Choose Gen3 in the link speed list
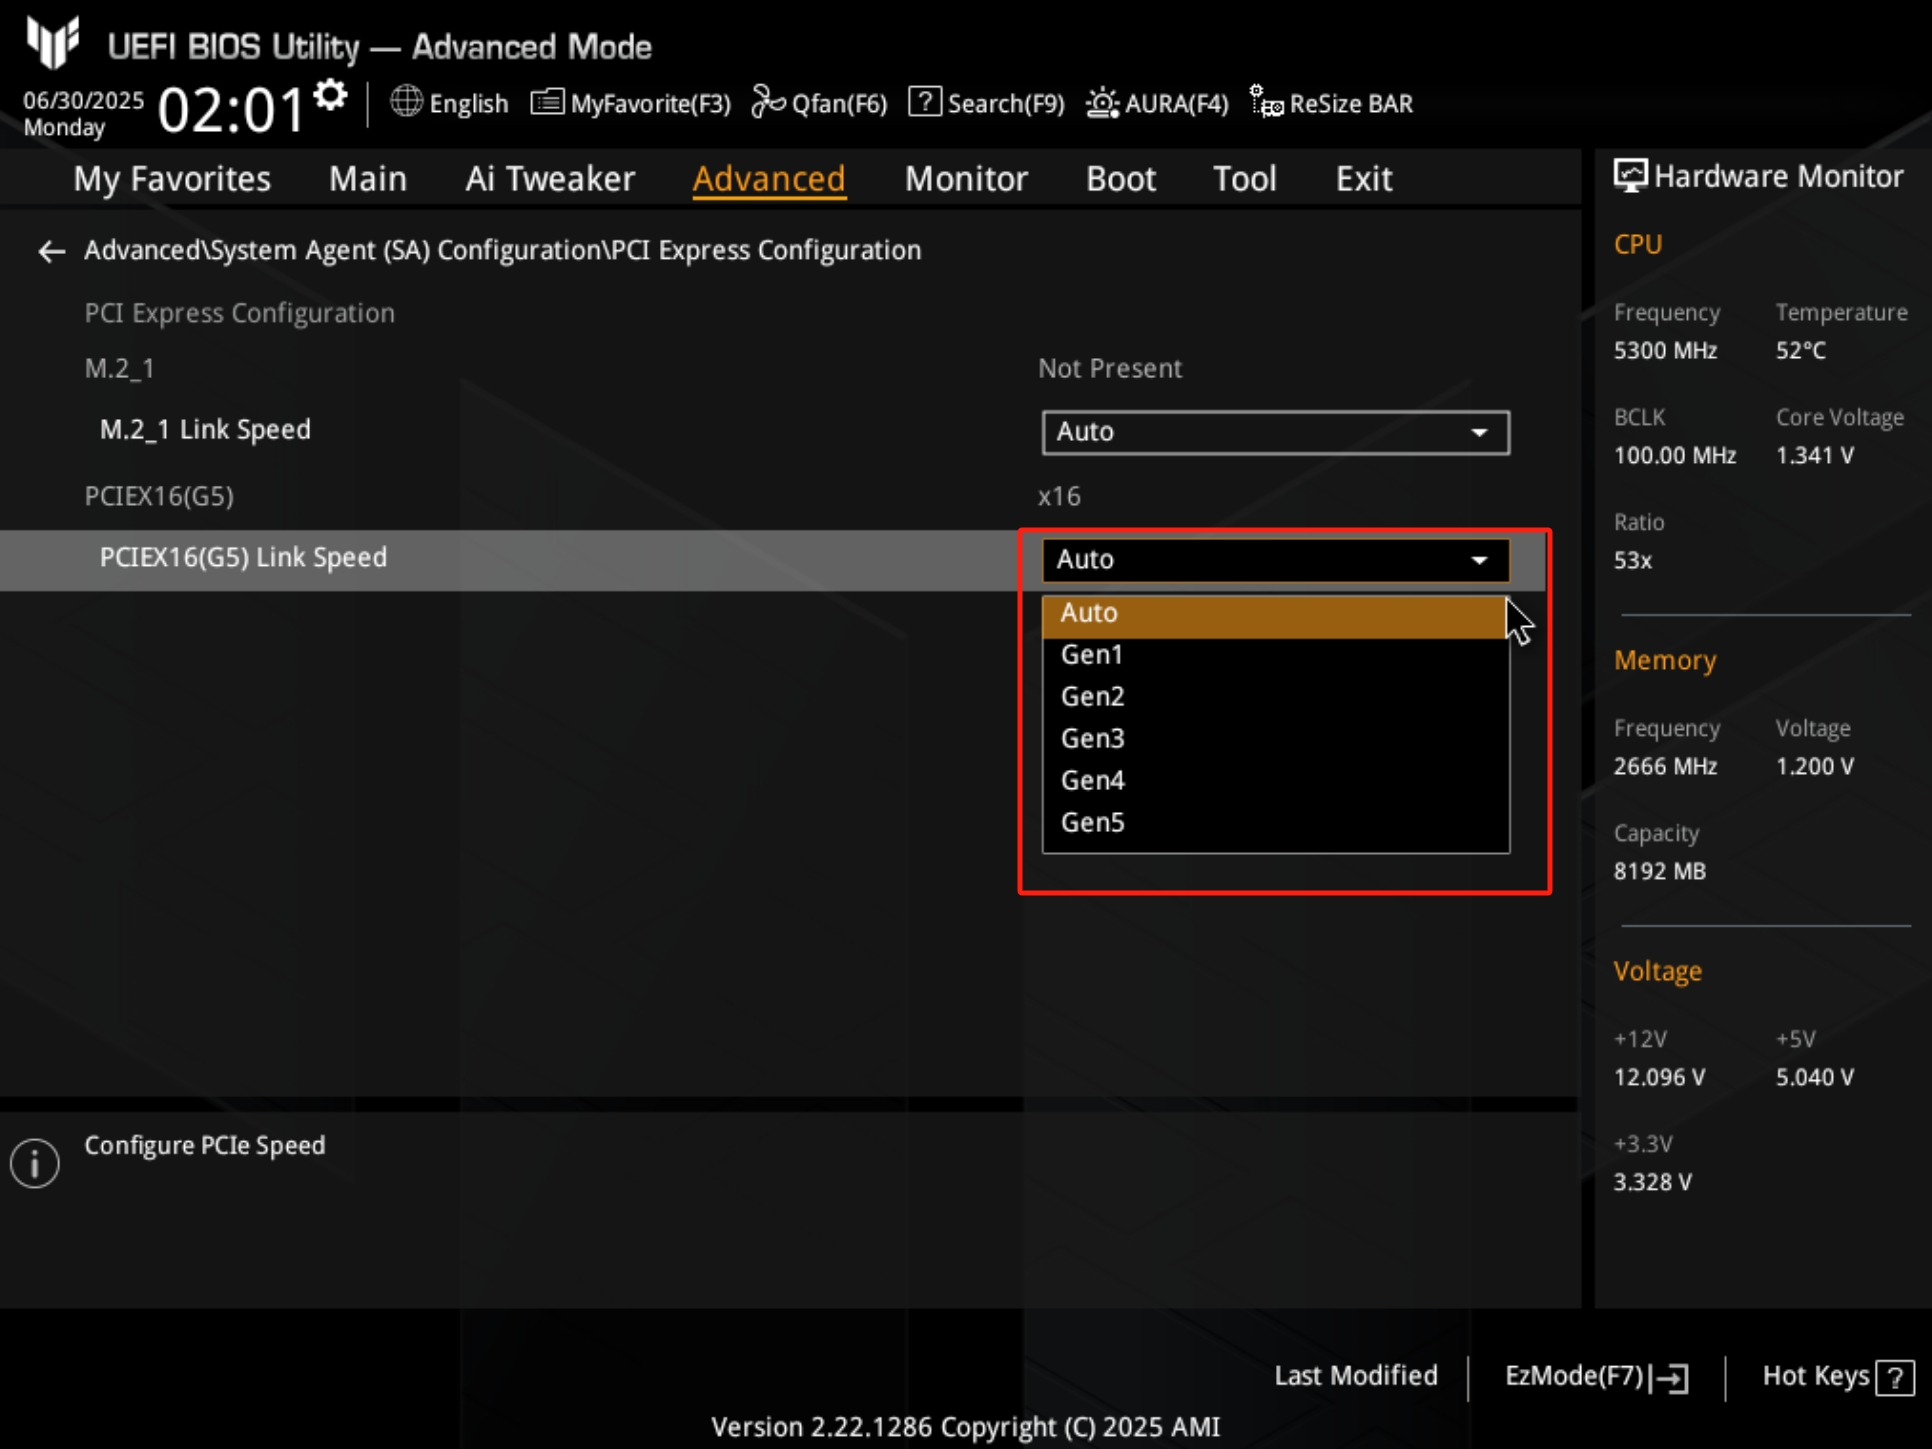1932x1449 pixels. tap(1093, 739)
